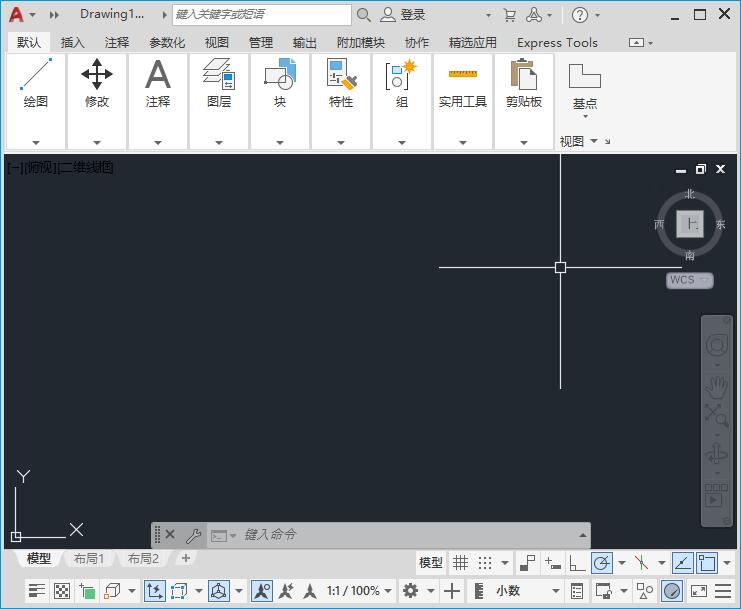Screen dimensions: 741x609
Task: Toggle polar tracking
Action: [x=602, y=563]
